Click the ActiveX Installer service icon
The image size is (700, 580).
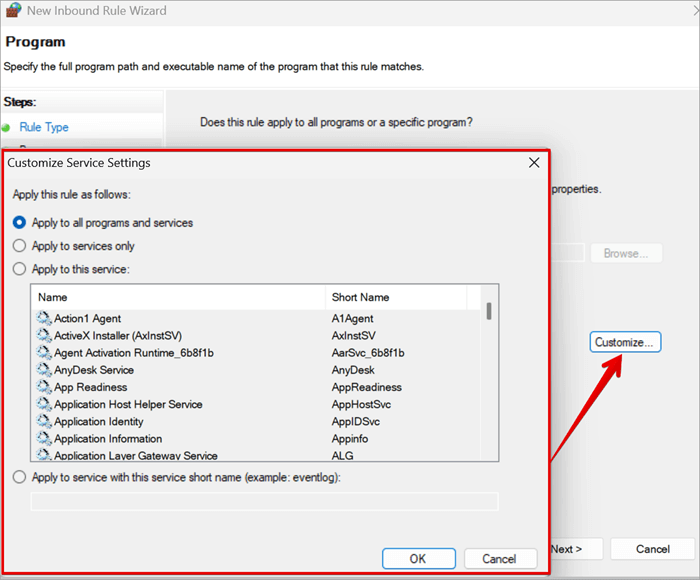(x=44, y=336)
